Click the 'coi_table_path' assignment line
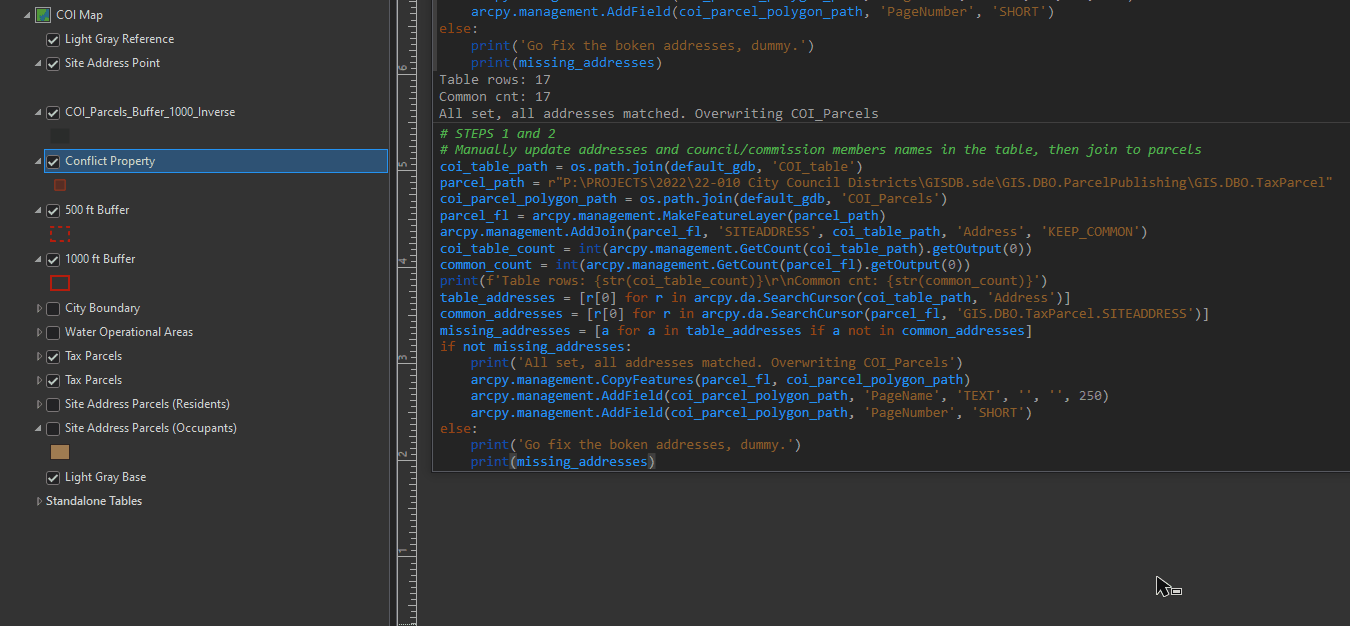The width and height of the screenshot is (1350, 626). coord(651,167)
